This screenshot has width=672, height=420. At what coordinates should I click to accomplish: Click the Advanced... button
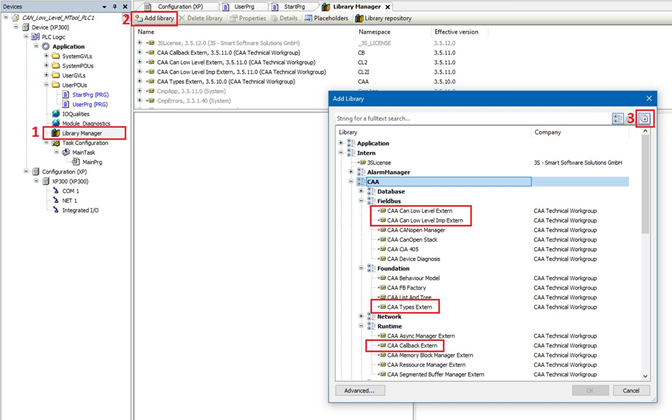(359, 391)
